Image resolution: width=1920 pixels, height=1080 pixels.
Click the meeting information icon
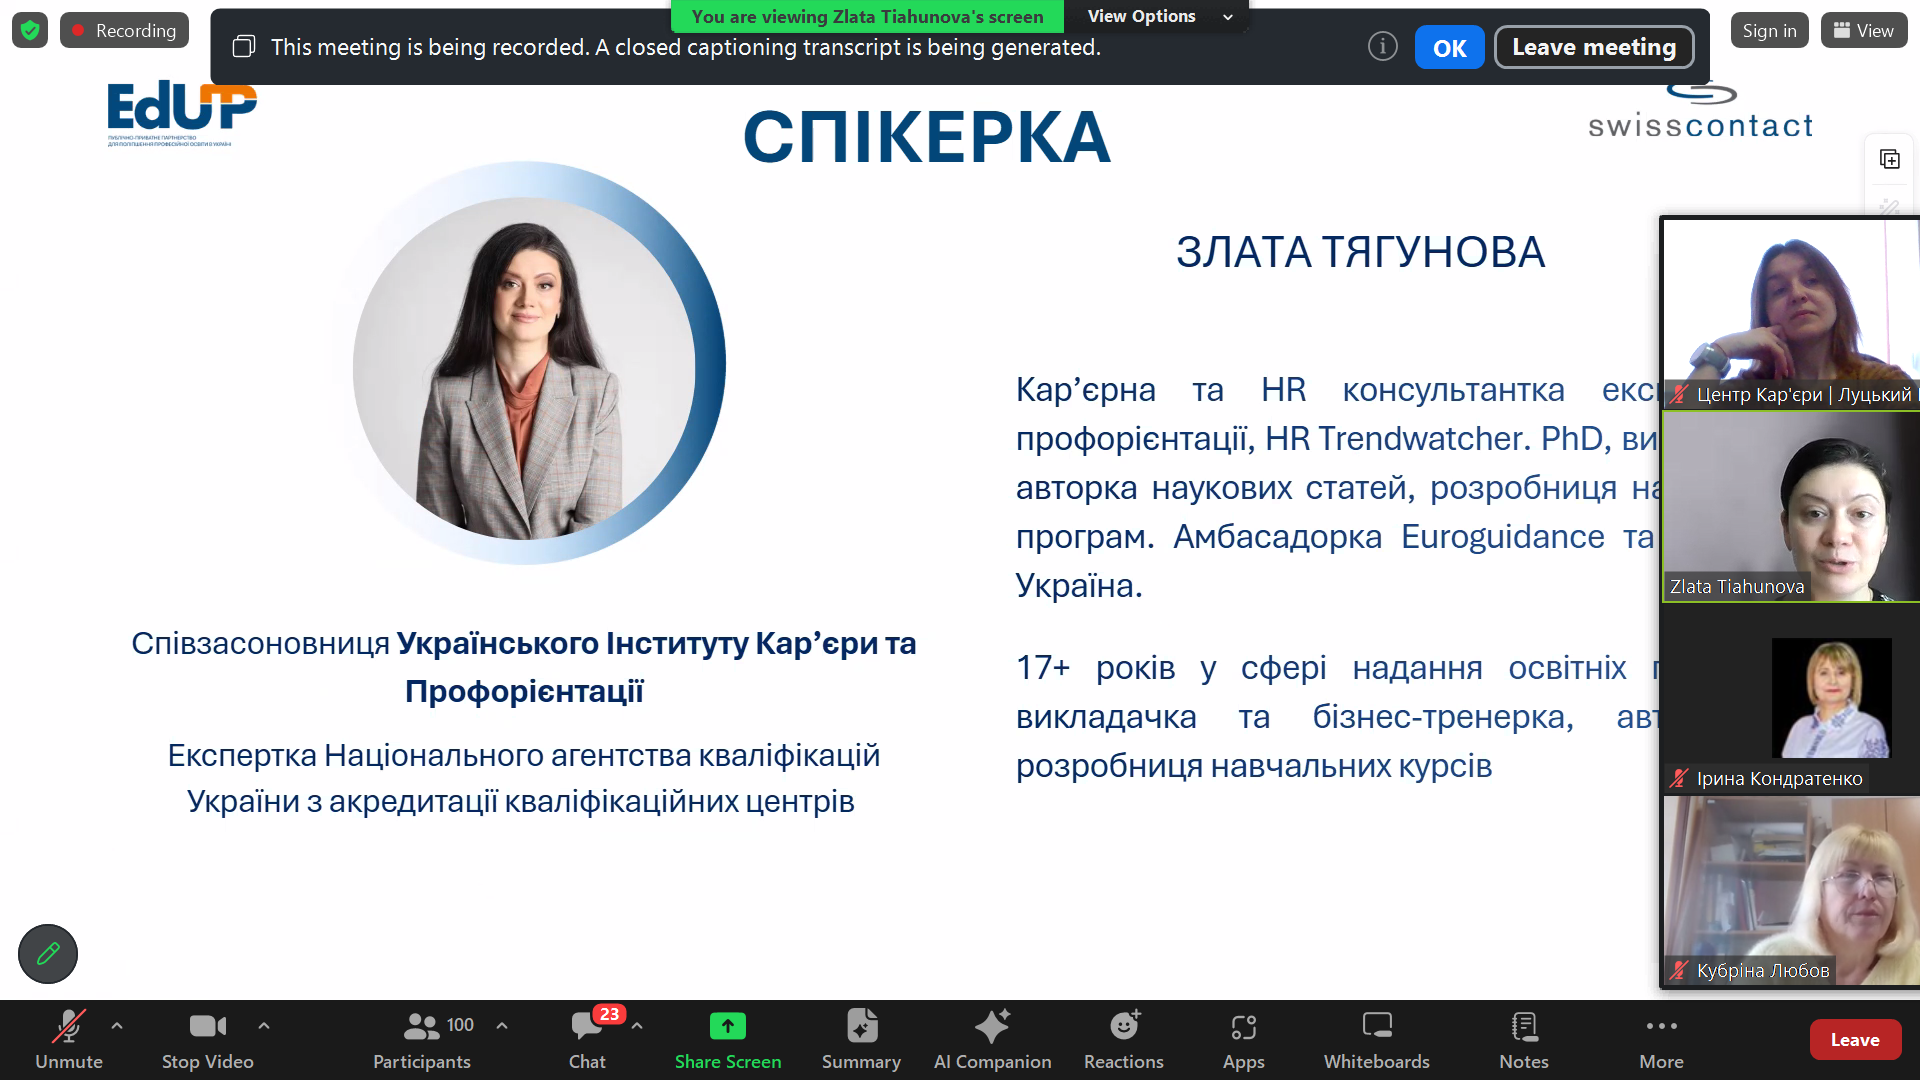[1382, 46]
